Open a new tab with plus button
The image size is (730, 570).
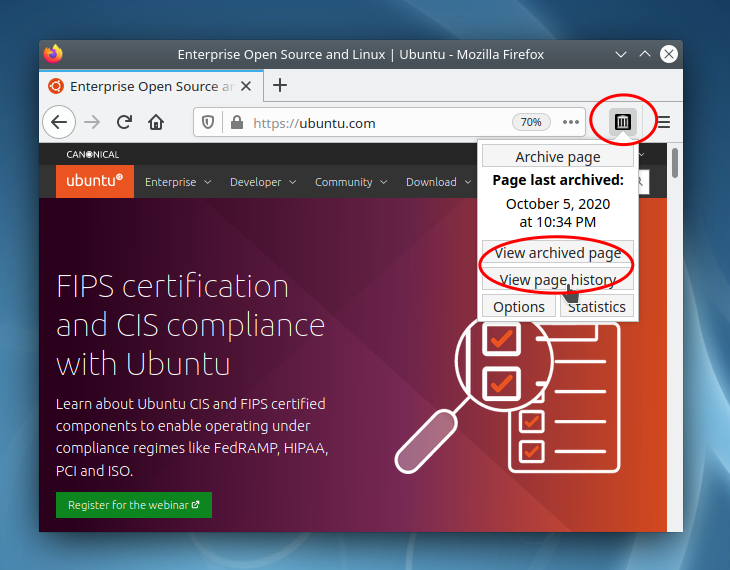click(x=280, y=85)
